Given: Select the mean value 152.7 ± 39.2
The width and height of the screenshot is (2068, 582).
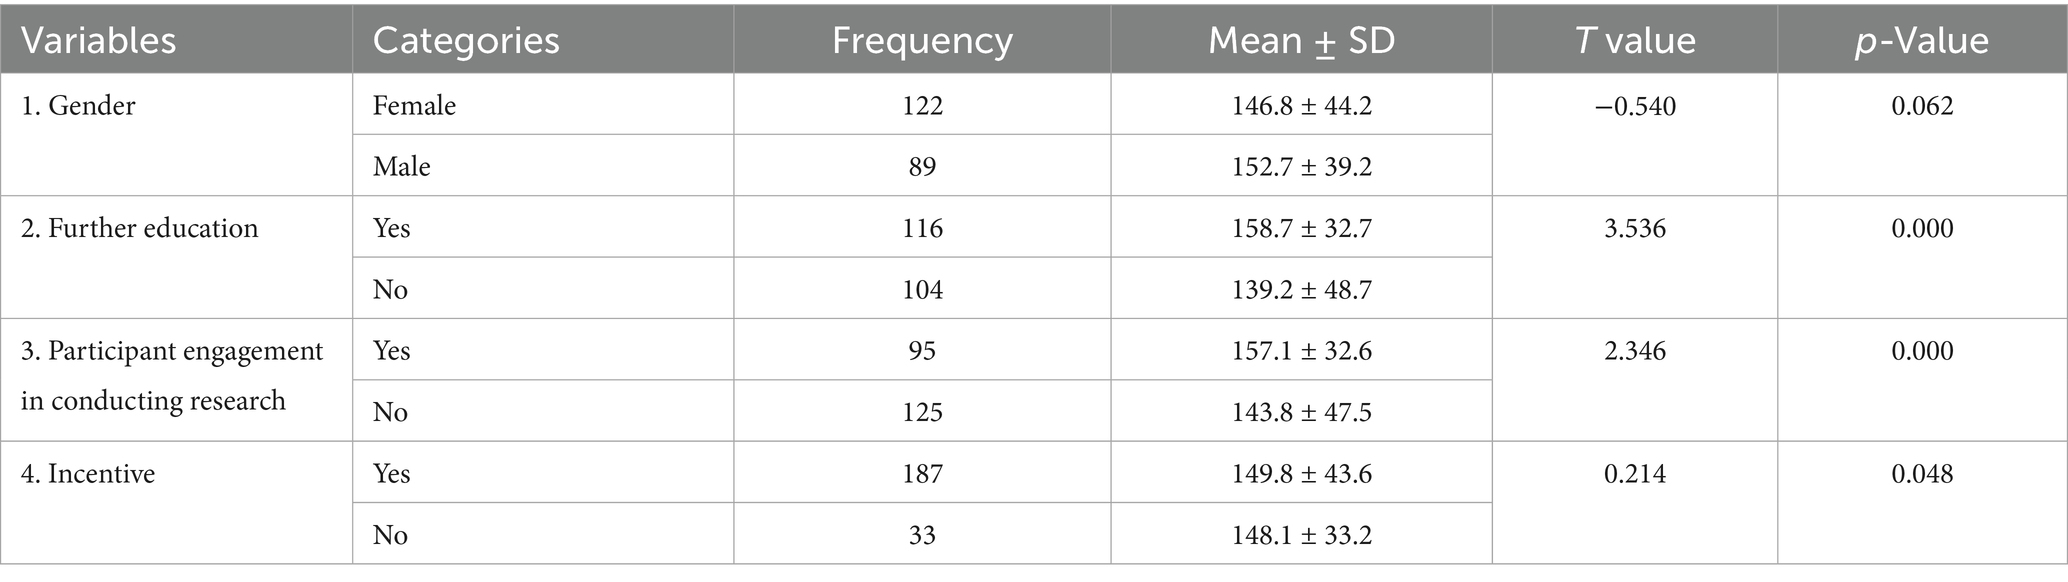Looking at the screenshot, I should pos(1301,166).
